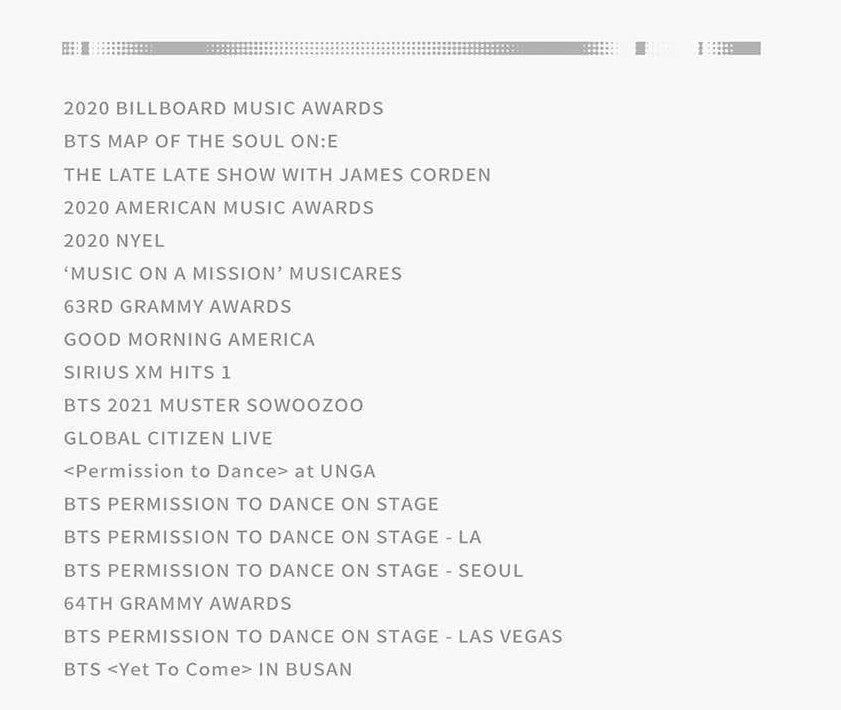The image size is (841, 710).
Task: Open BTS MAP OF THE SOUL ON:E
Action: [201, 142]
